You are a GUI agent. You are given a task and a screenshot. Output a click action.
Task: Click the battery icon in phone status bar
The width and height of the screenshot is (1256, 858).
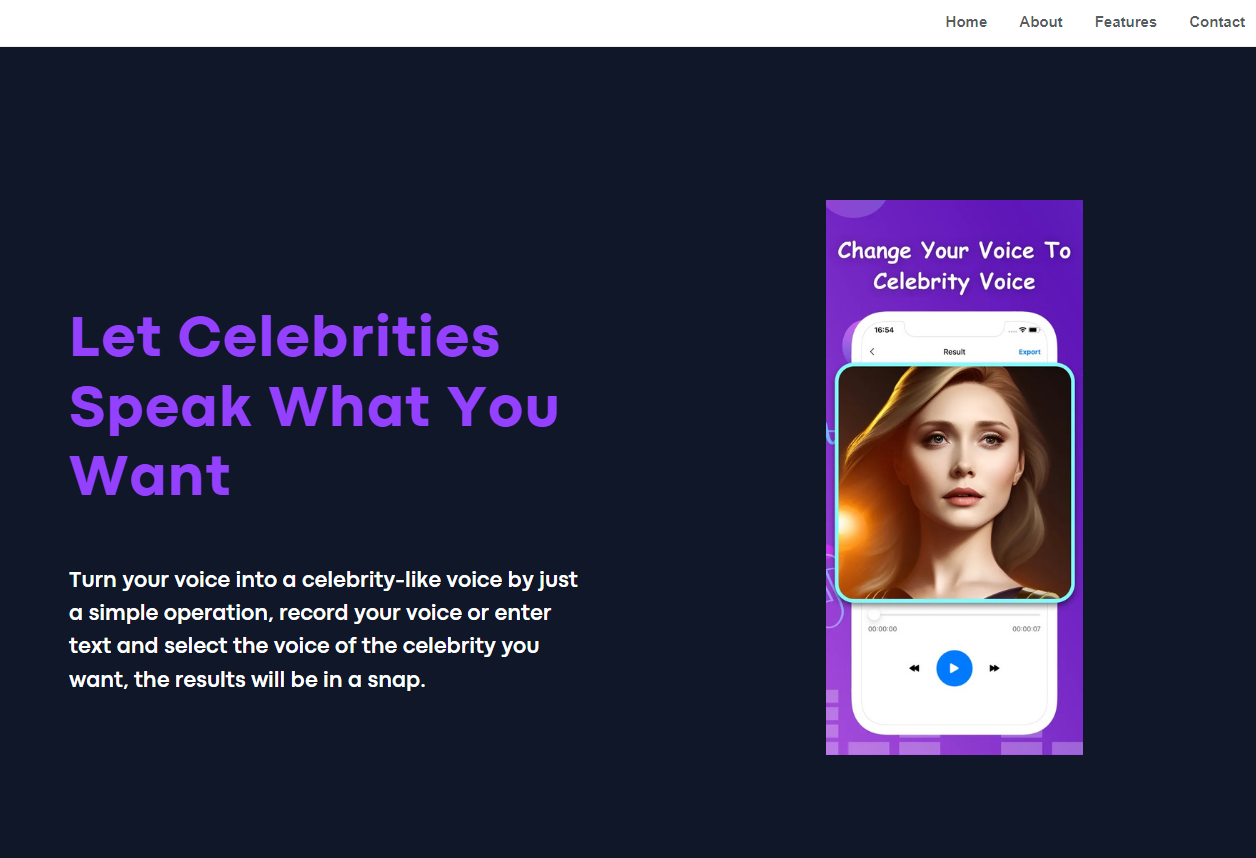tap(1035, 330)
